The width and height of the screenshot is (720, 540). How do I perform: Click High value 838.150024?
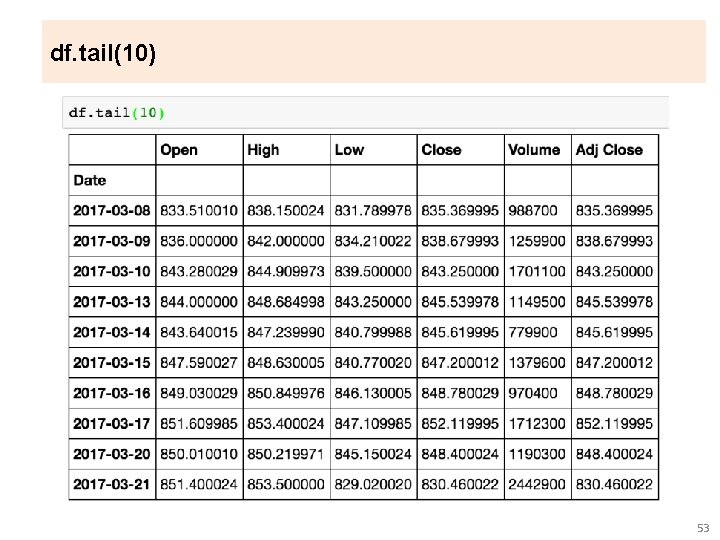point(286,210)
